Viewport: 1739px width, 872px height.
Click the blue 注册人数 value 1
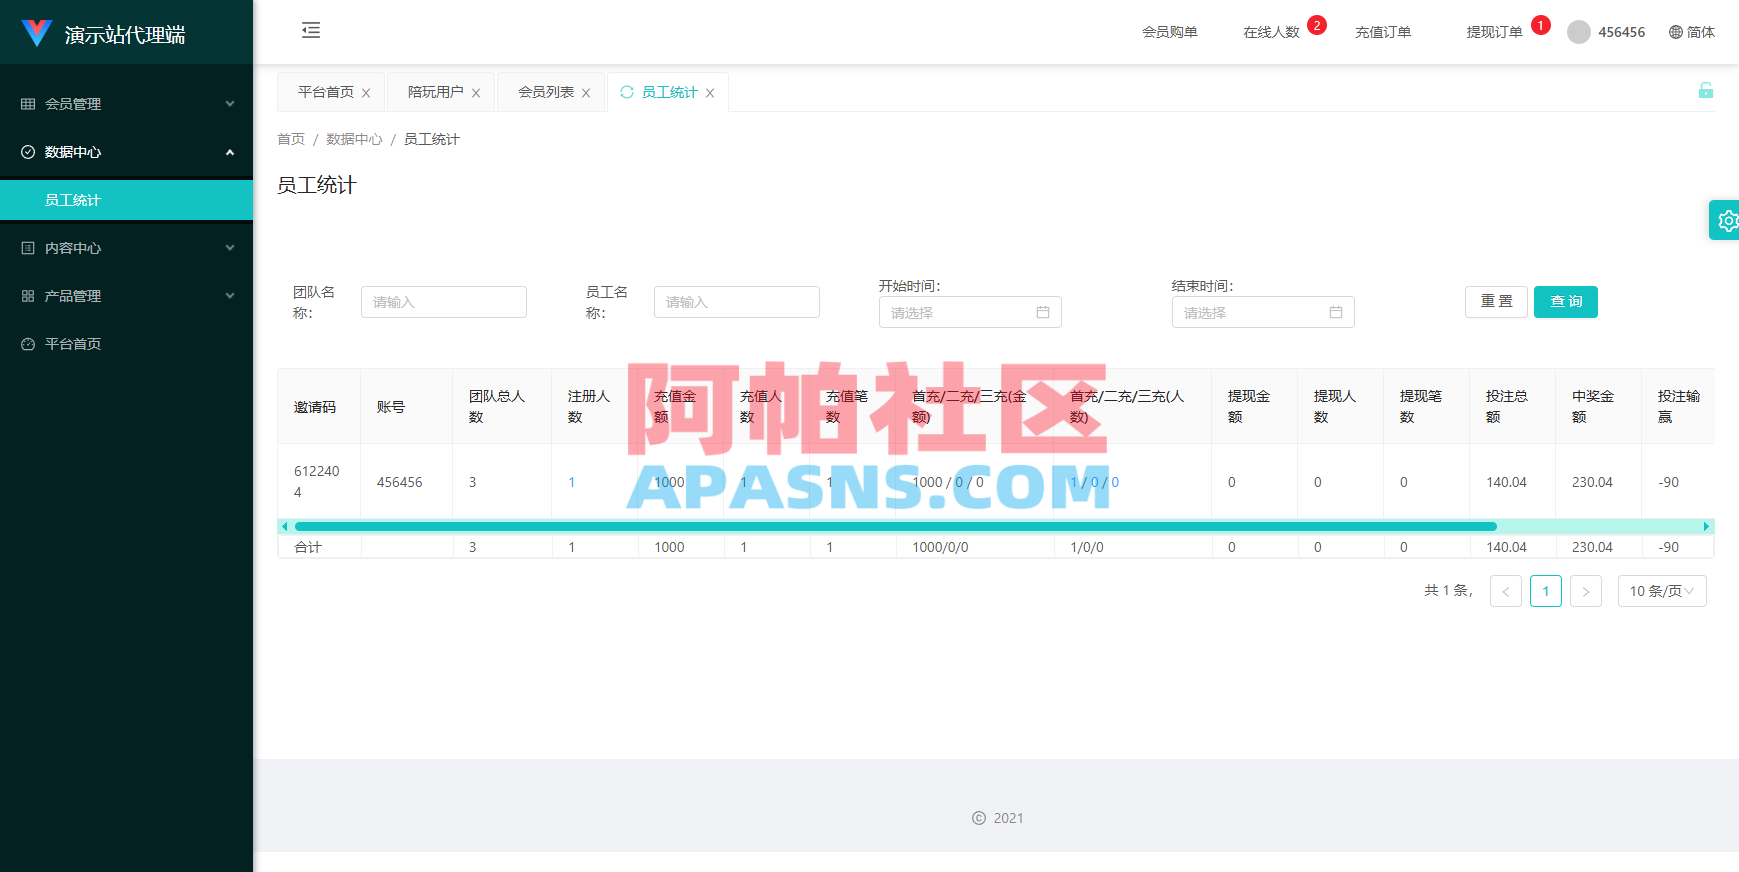[572, 482]
